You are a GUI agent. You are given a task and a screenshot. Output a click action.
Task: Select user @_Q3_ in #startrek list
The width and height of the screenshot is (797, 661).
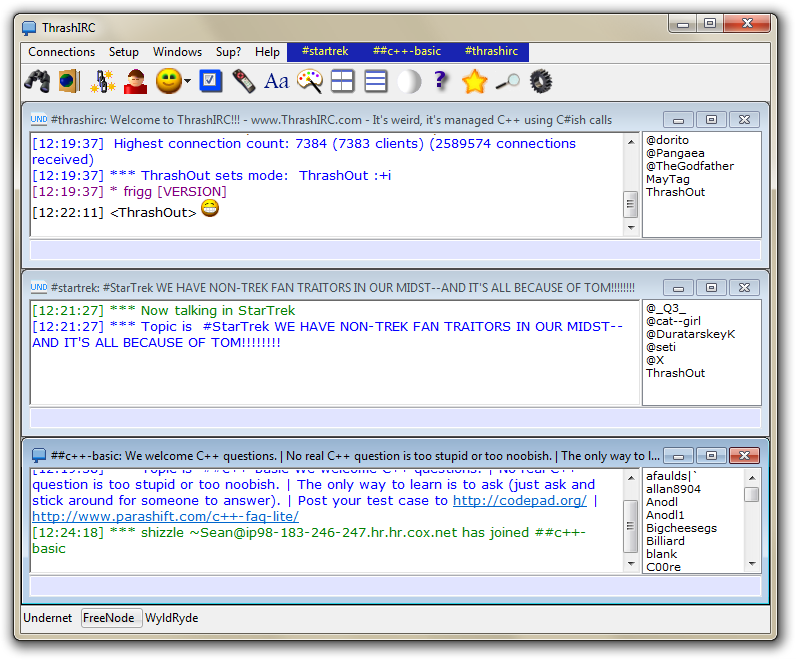click(x=666, y=308)
